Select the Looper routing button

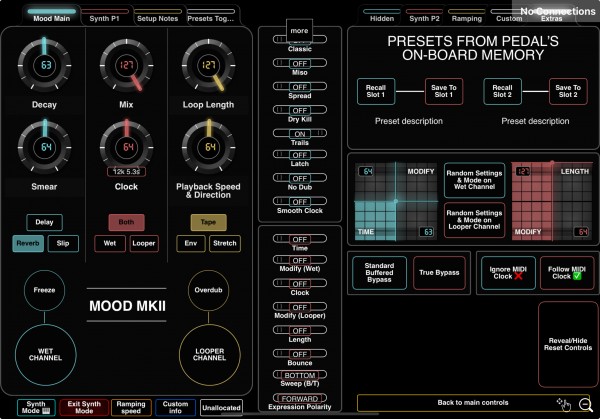(x=143, y=243)
